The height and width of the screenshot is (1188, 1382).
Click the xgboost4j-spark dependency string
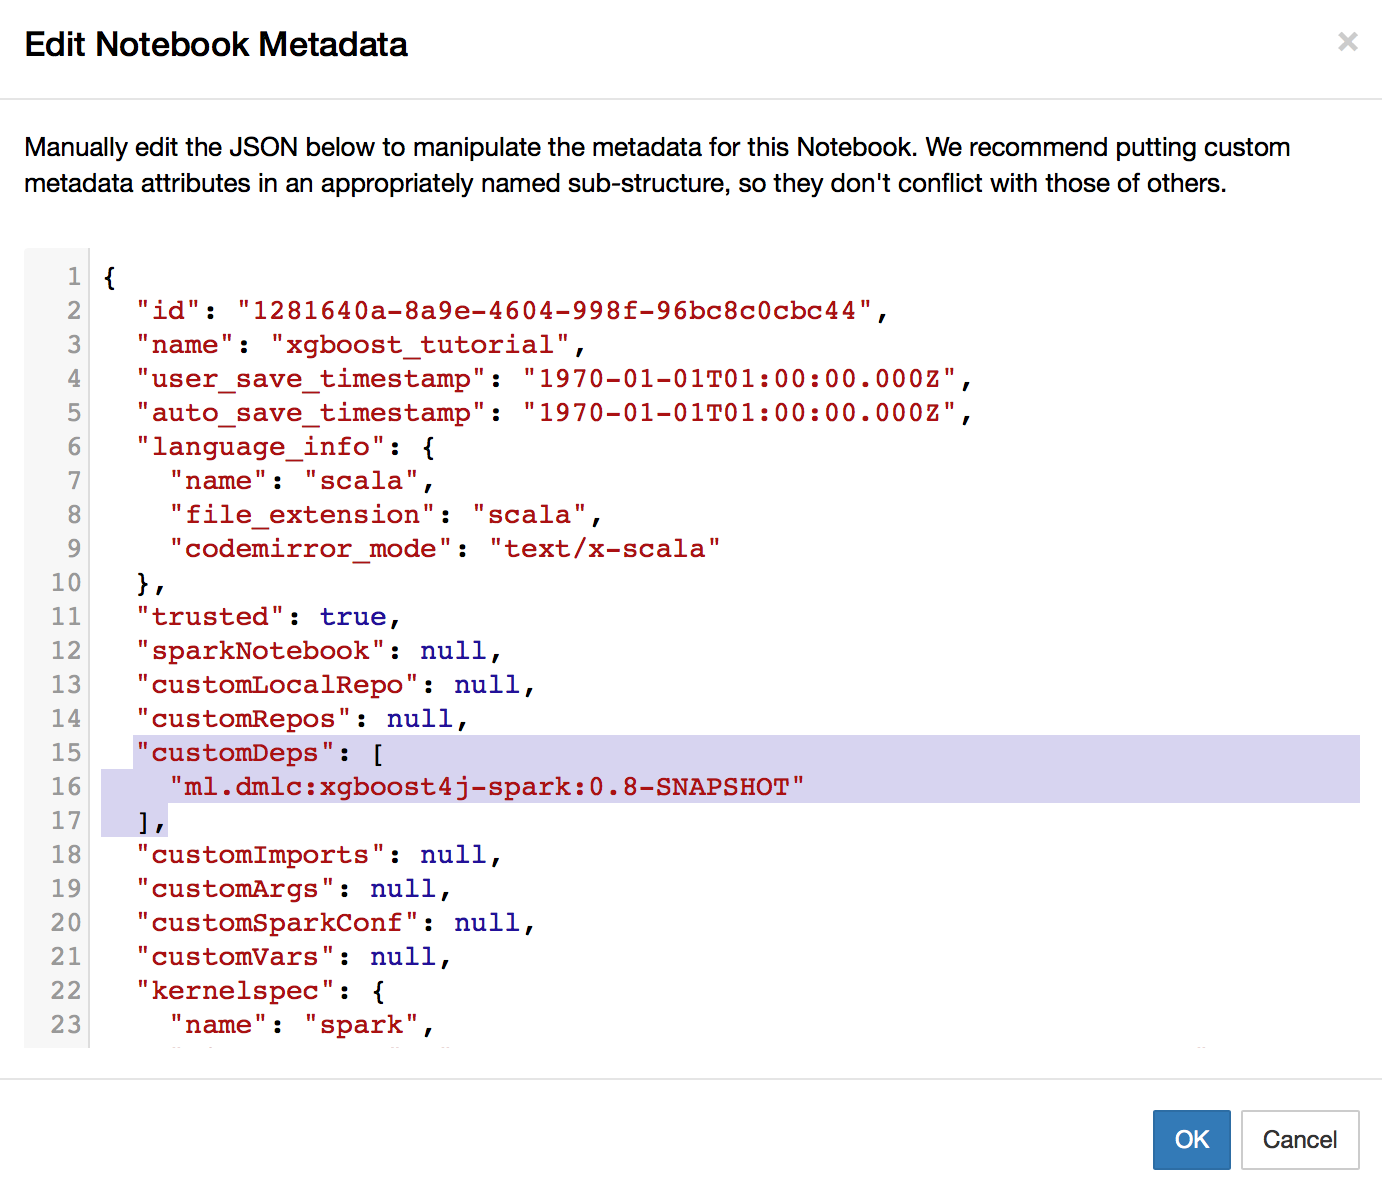[x=487, y=787]
